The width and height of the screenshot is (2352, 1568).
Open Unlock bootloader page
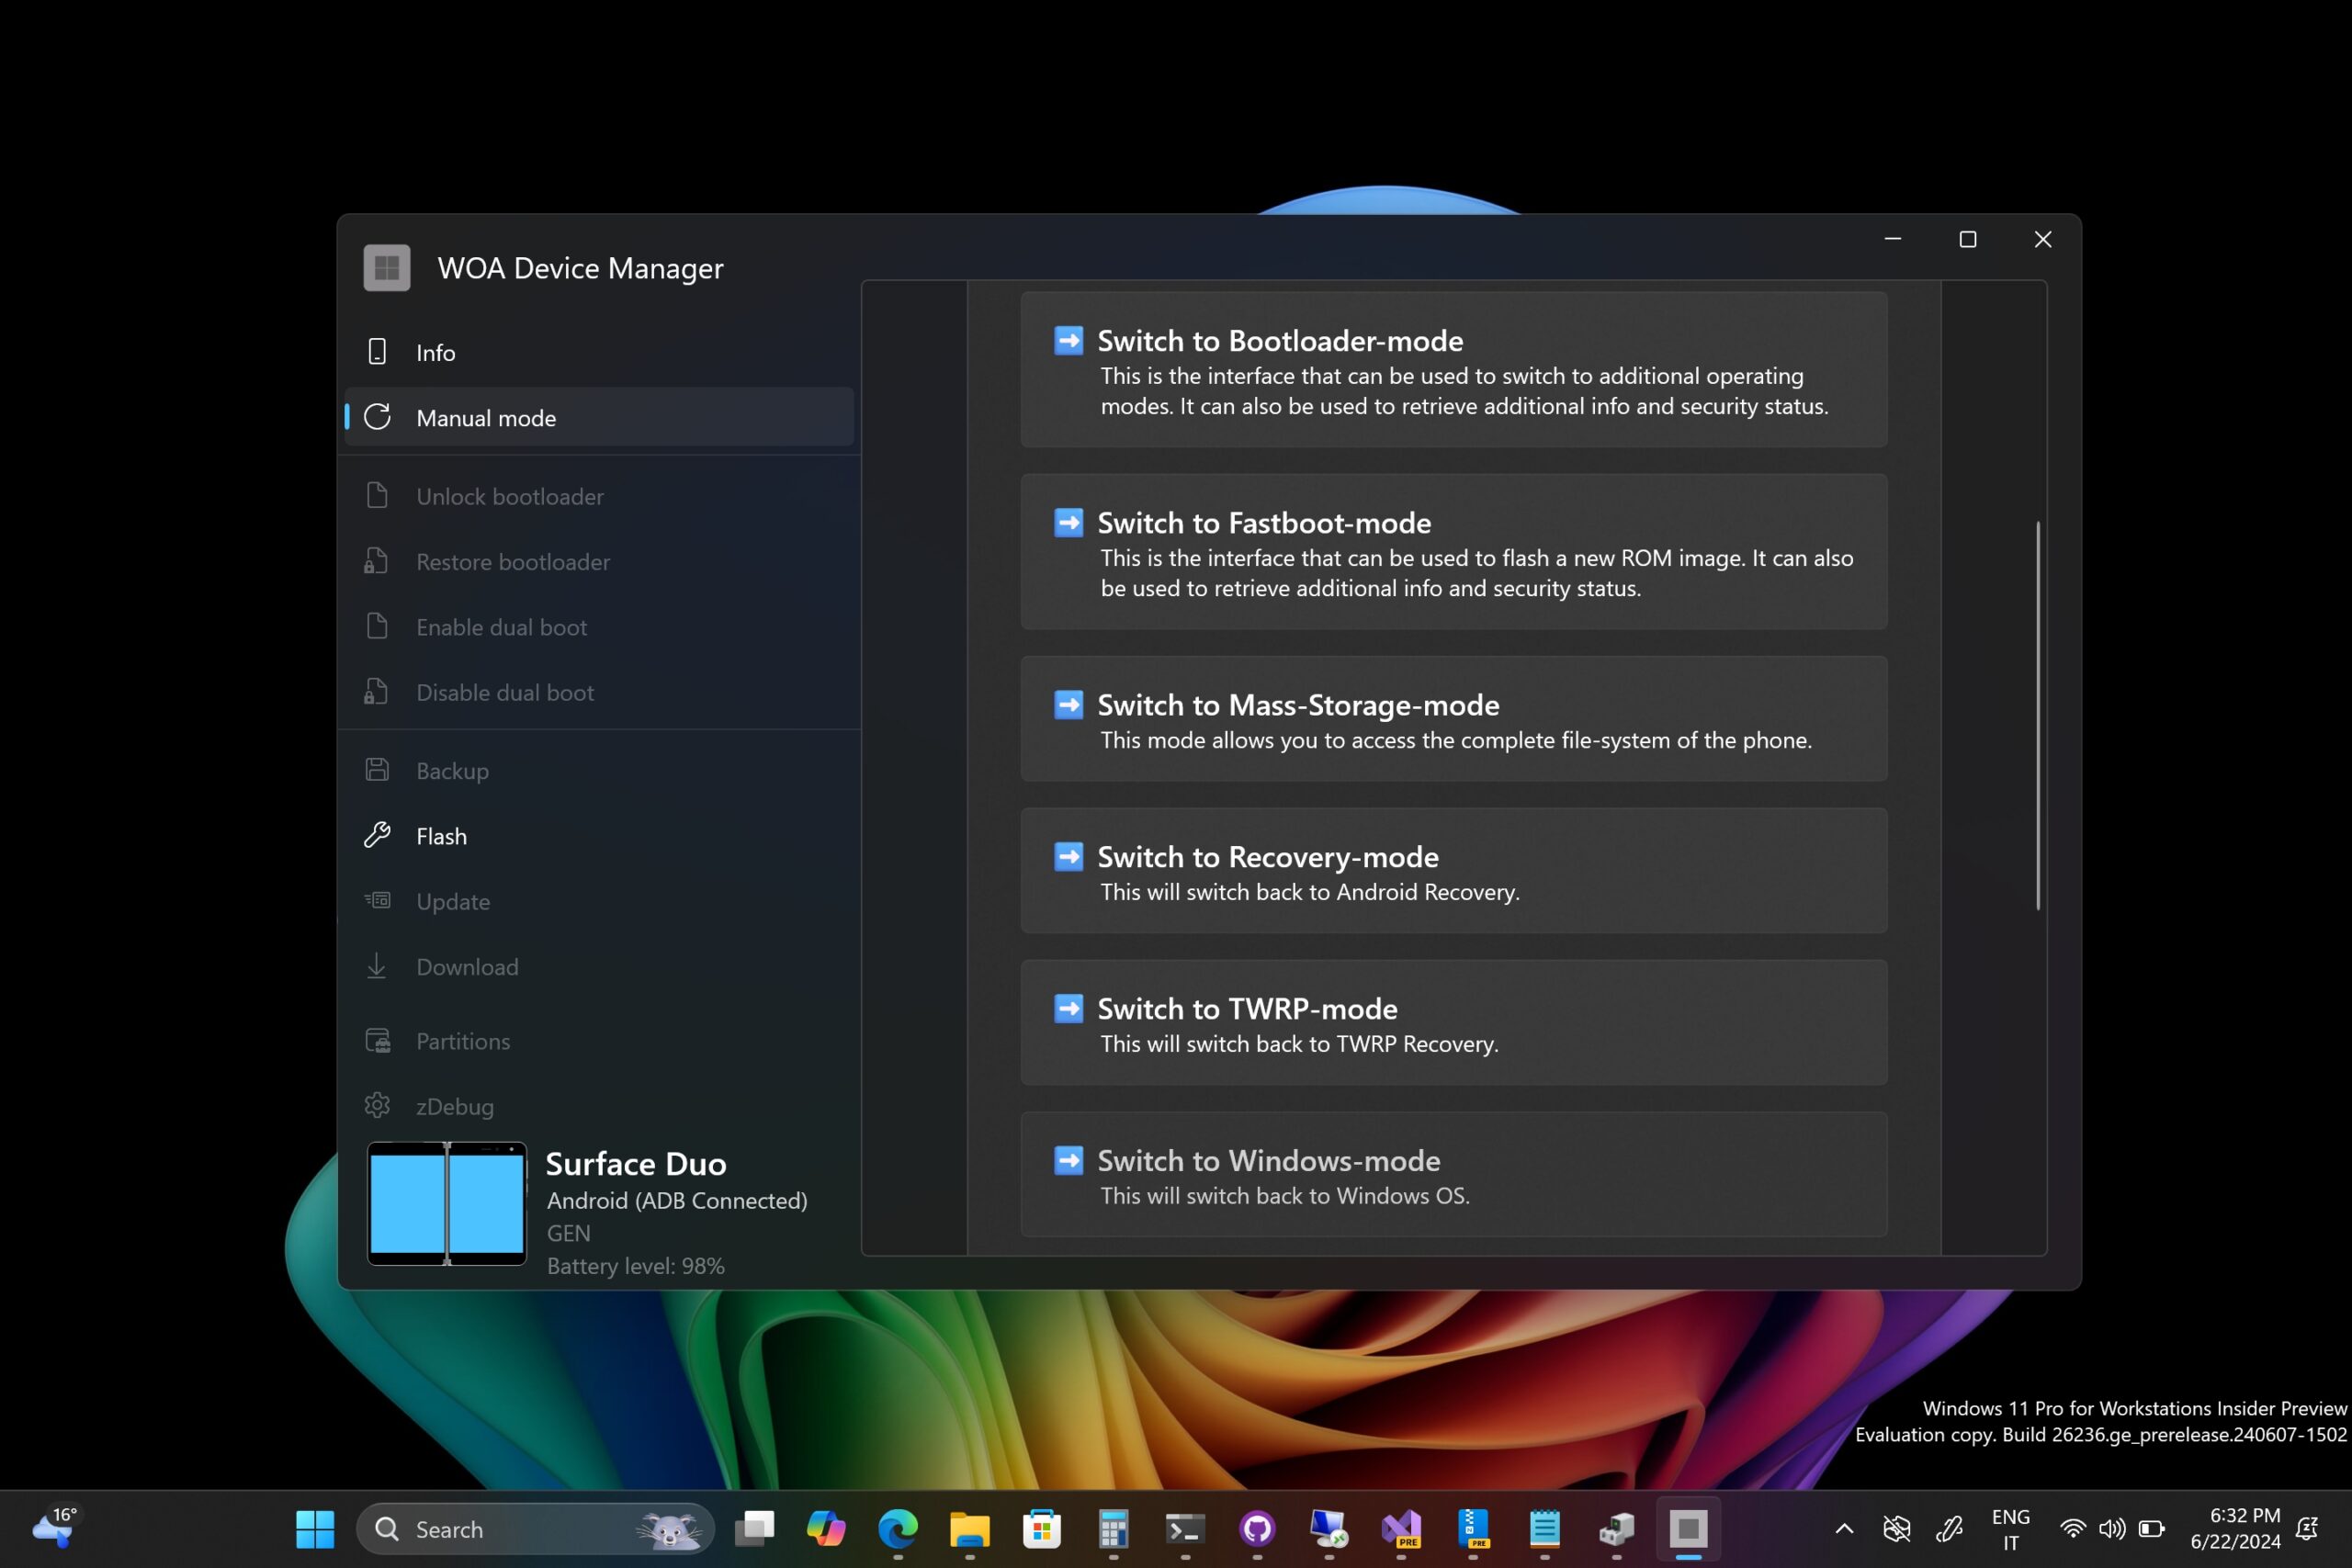[599, 496]
